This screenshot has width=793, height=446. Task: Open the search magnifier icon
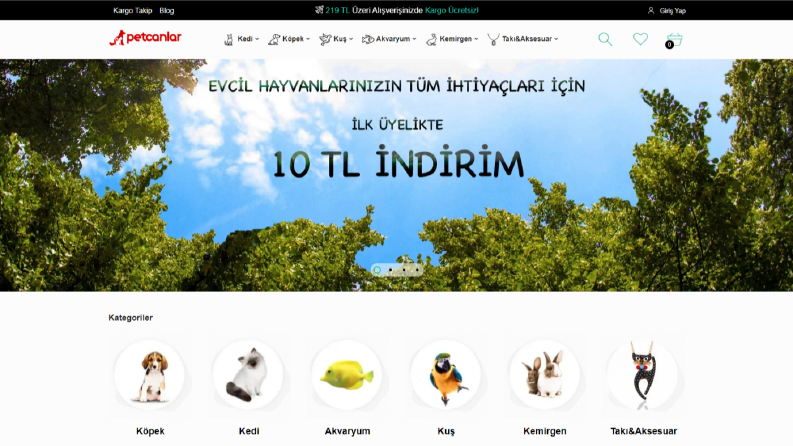605,39
